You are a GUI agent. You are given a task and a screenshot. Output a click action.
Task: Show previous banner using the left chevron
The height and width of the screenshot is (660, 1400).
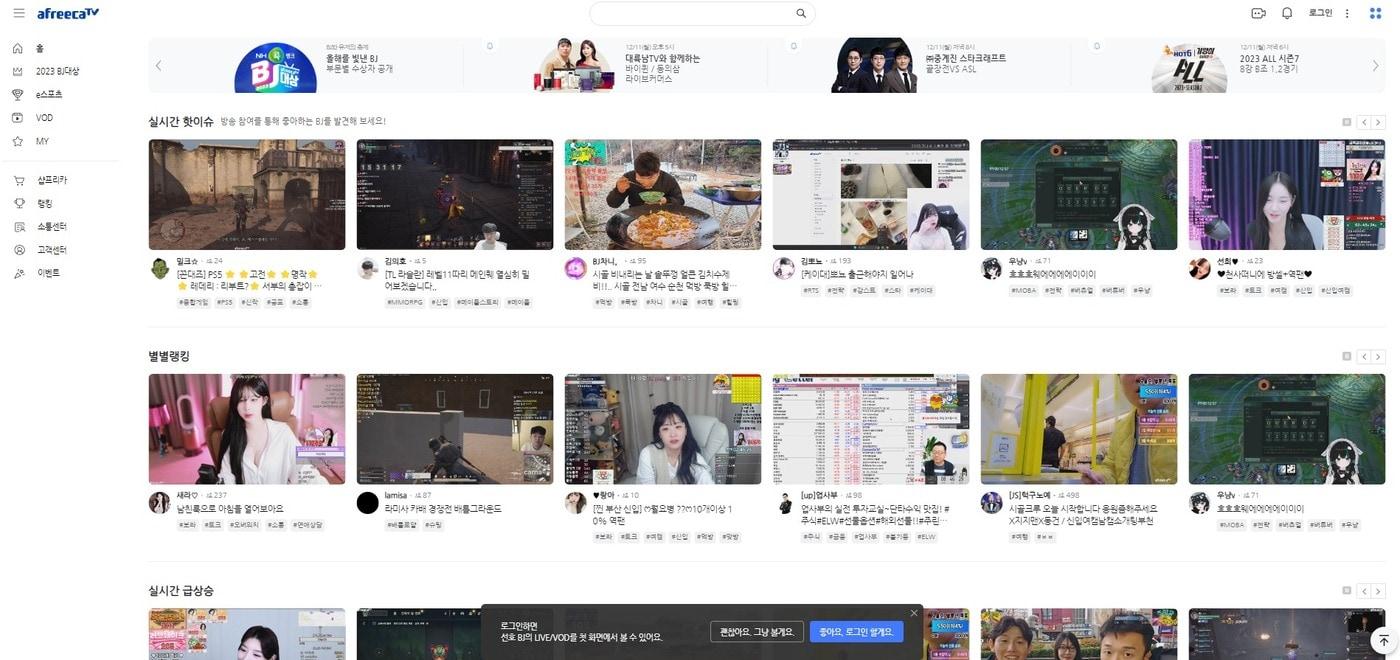pos(157,64)
